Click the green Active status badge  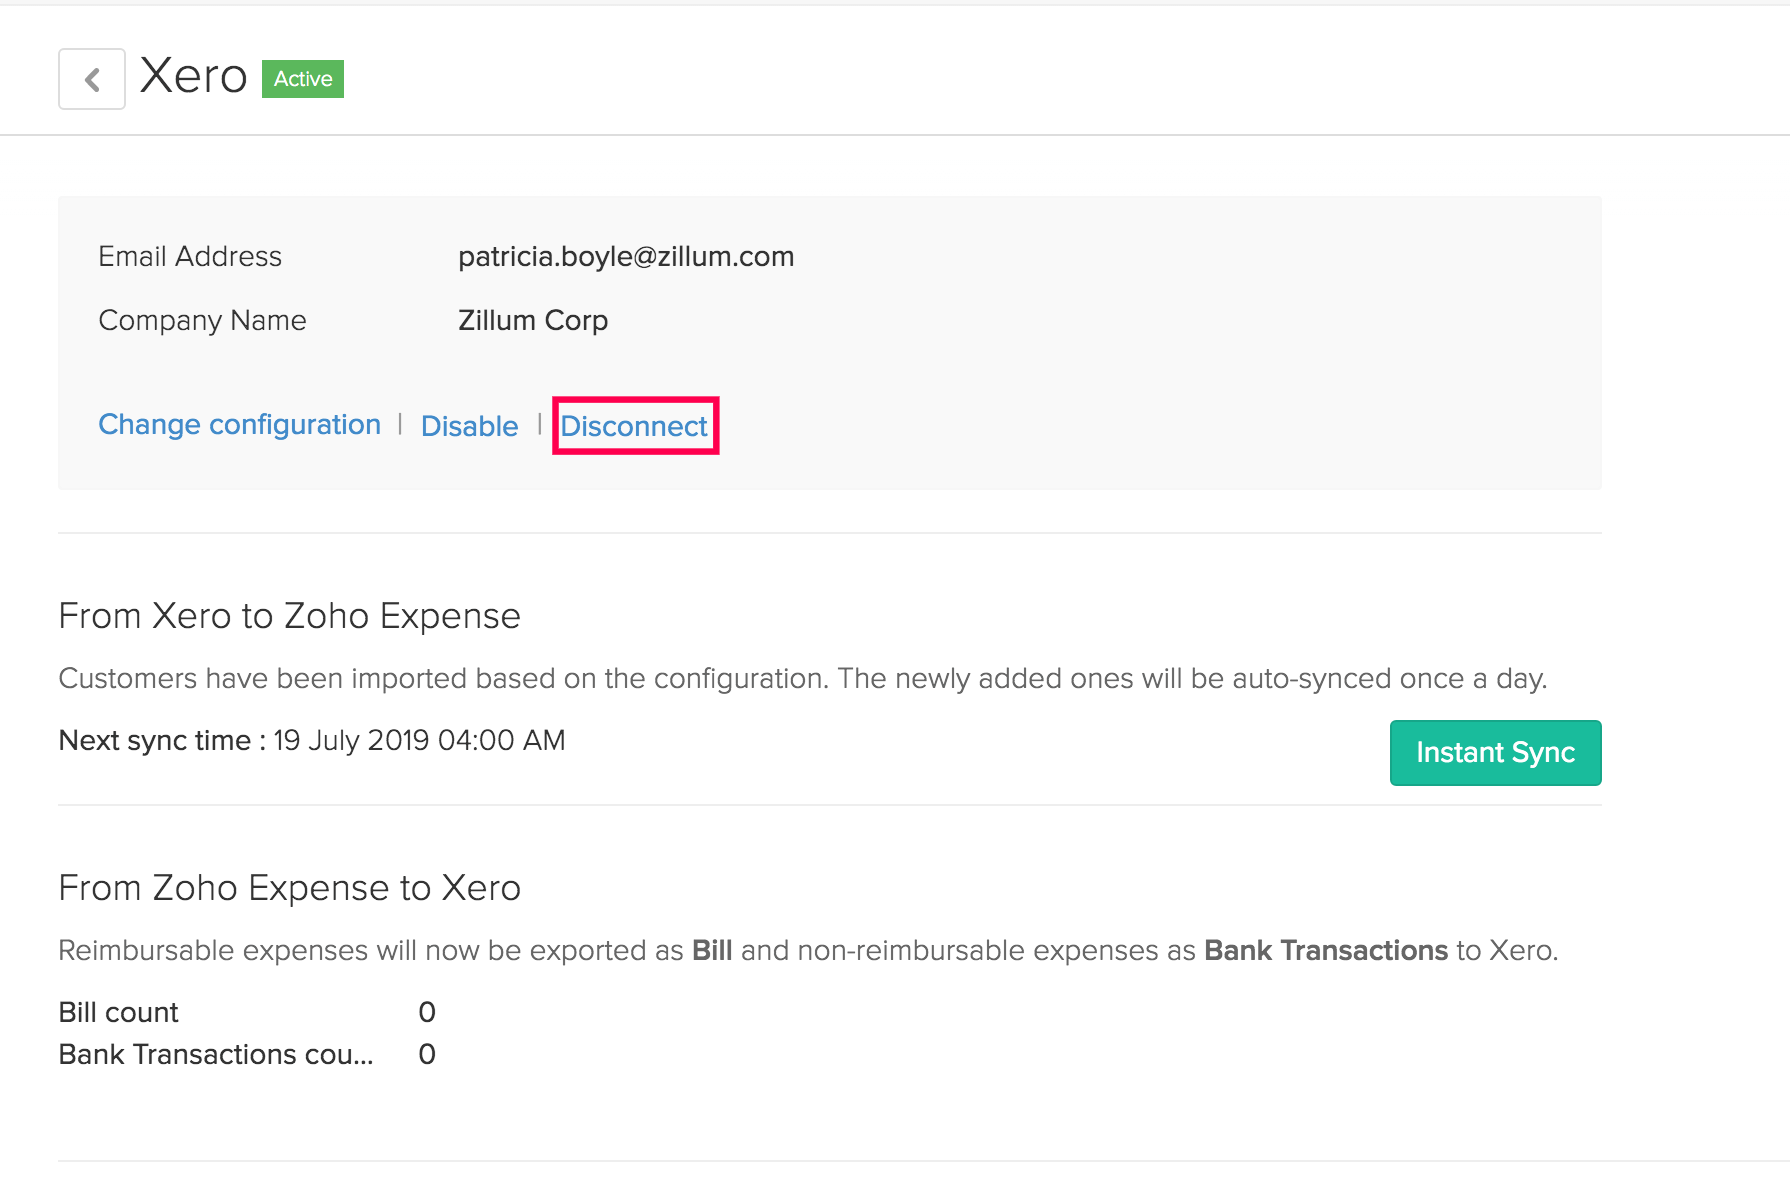(x=303, y=79)
